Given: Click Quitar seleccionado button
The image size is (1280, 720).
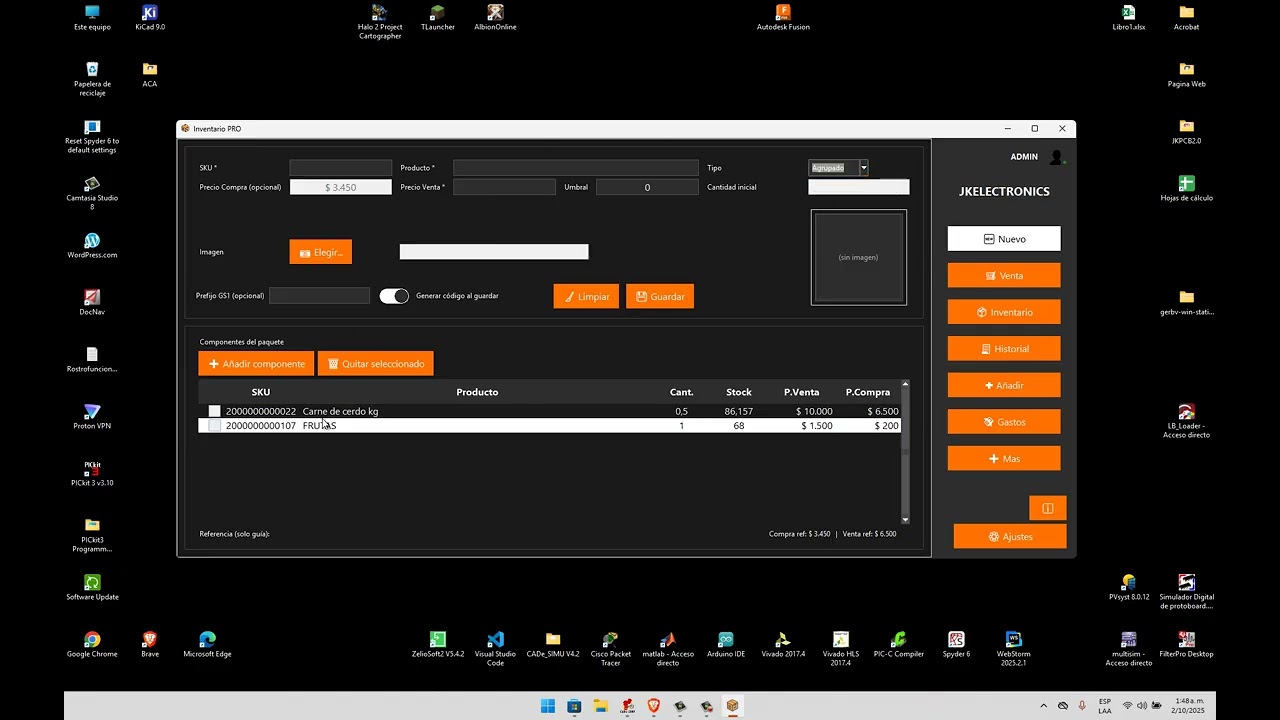Looking at the screenshot, I should click(376, 364).
